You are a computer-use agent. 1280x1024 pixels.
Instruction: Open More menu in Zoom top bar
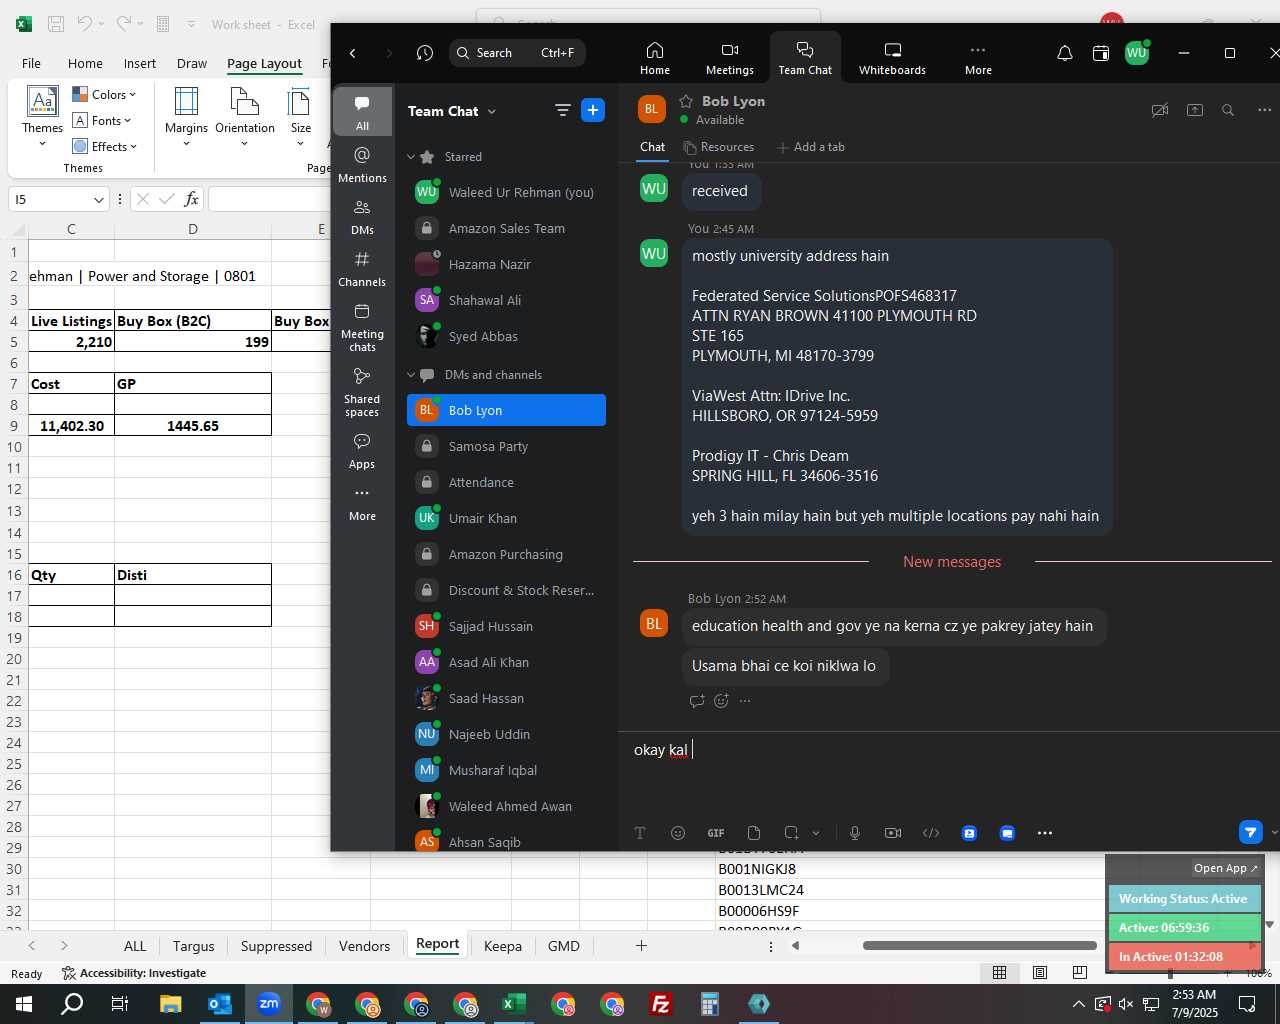(x=978, y=58)
